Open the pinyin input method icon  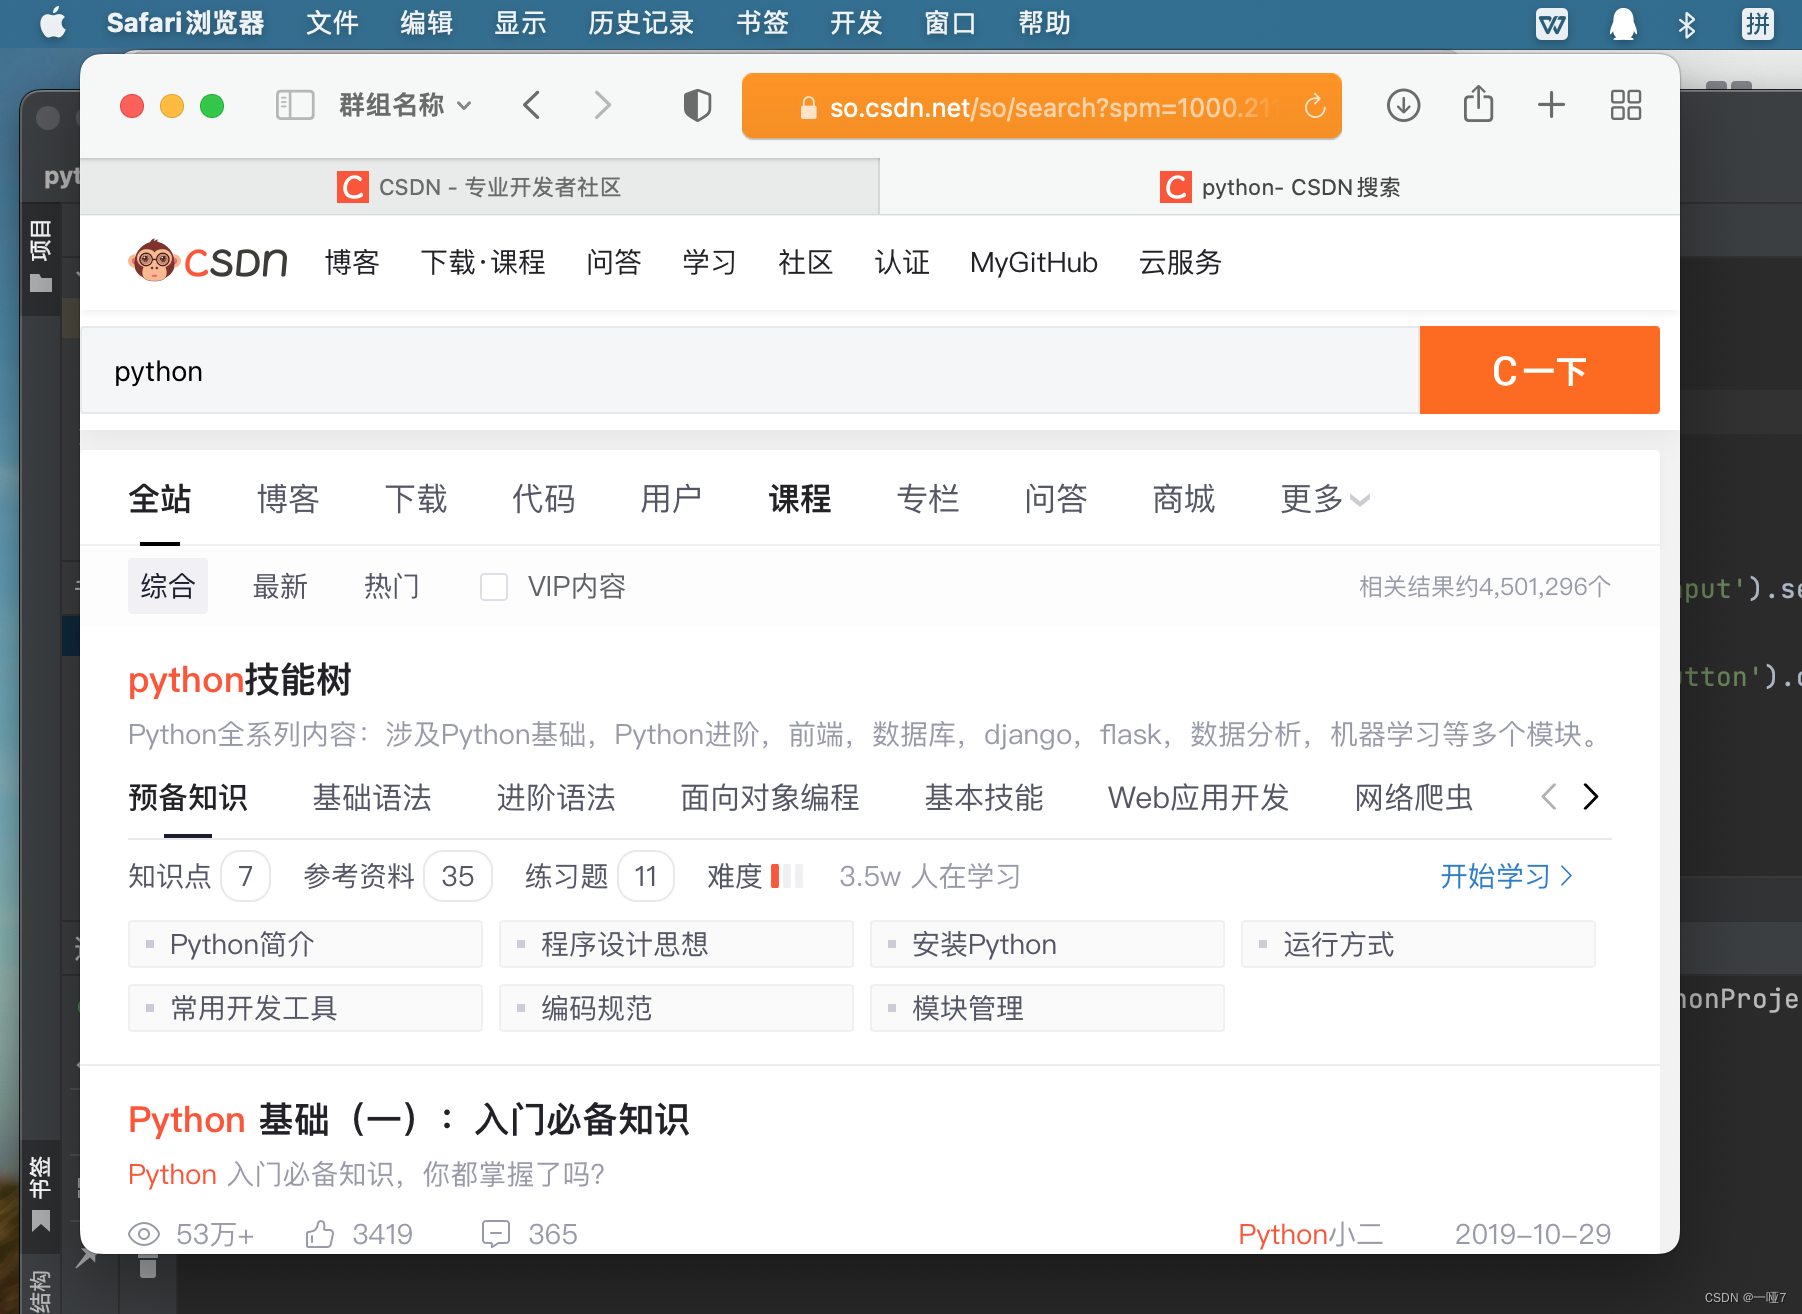click(x=1757, y=23)
